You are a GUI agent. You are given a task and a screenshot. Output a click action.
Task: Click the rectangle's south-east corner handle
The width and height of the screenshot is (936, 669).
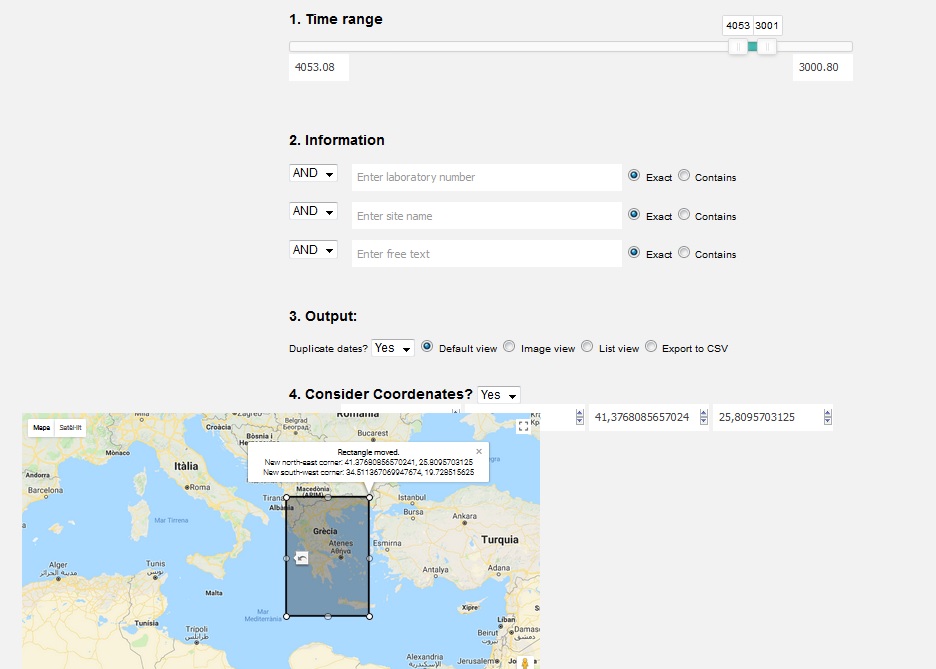point(370,616)
